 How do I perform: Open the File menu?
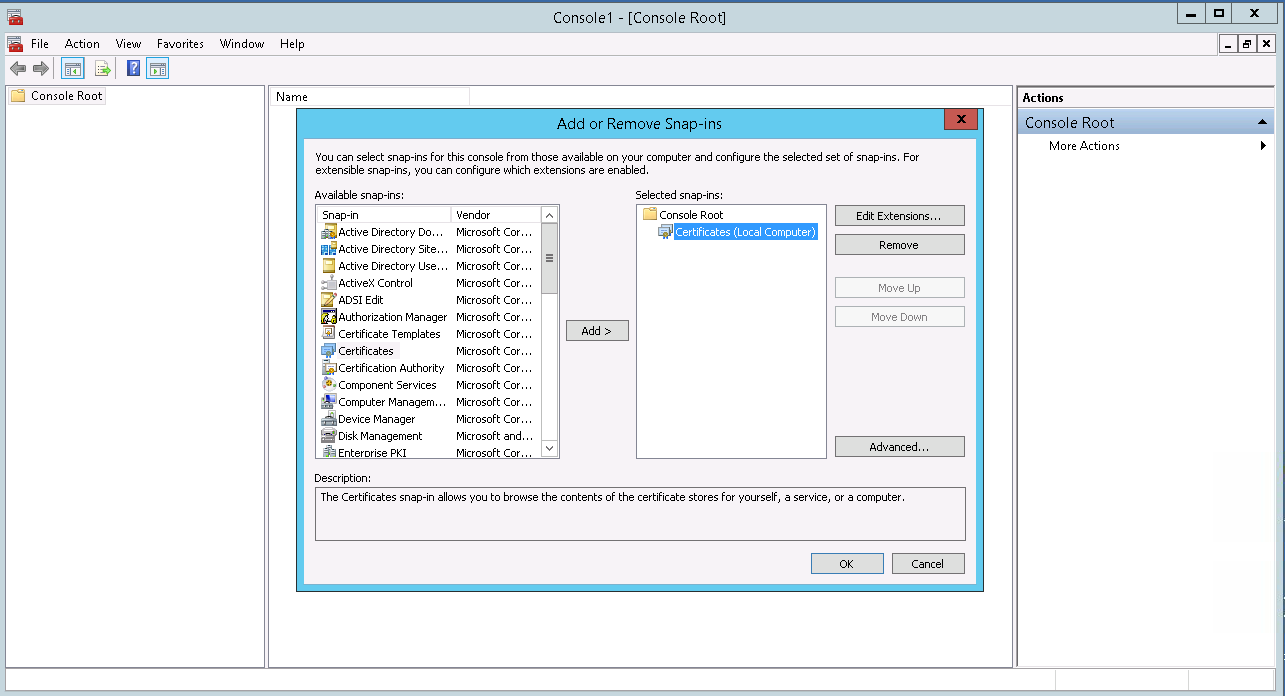click(x=40, y=44)
